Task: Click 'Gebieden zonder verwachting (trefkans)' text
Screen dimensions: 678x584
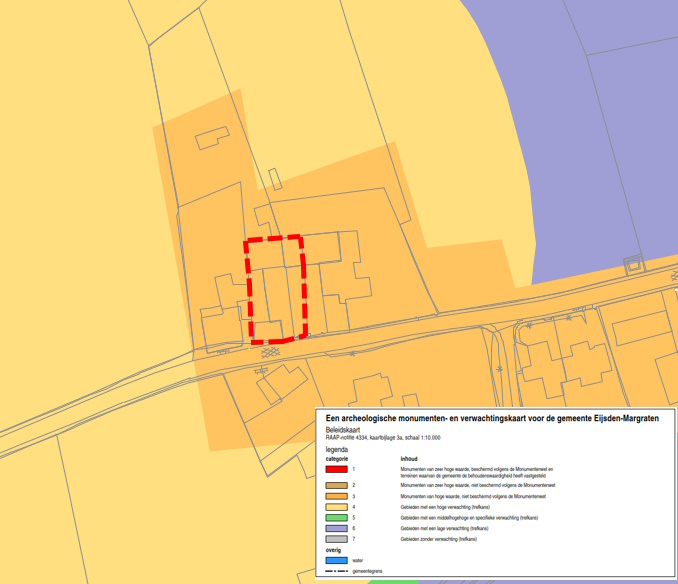Action: pyautogui.click(x=438, y=539)
